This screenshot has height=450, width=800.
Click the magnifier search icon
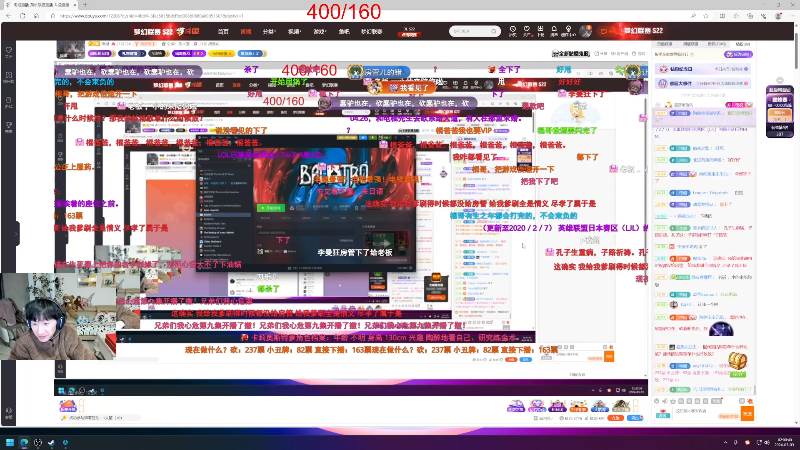pos(493,32)
